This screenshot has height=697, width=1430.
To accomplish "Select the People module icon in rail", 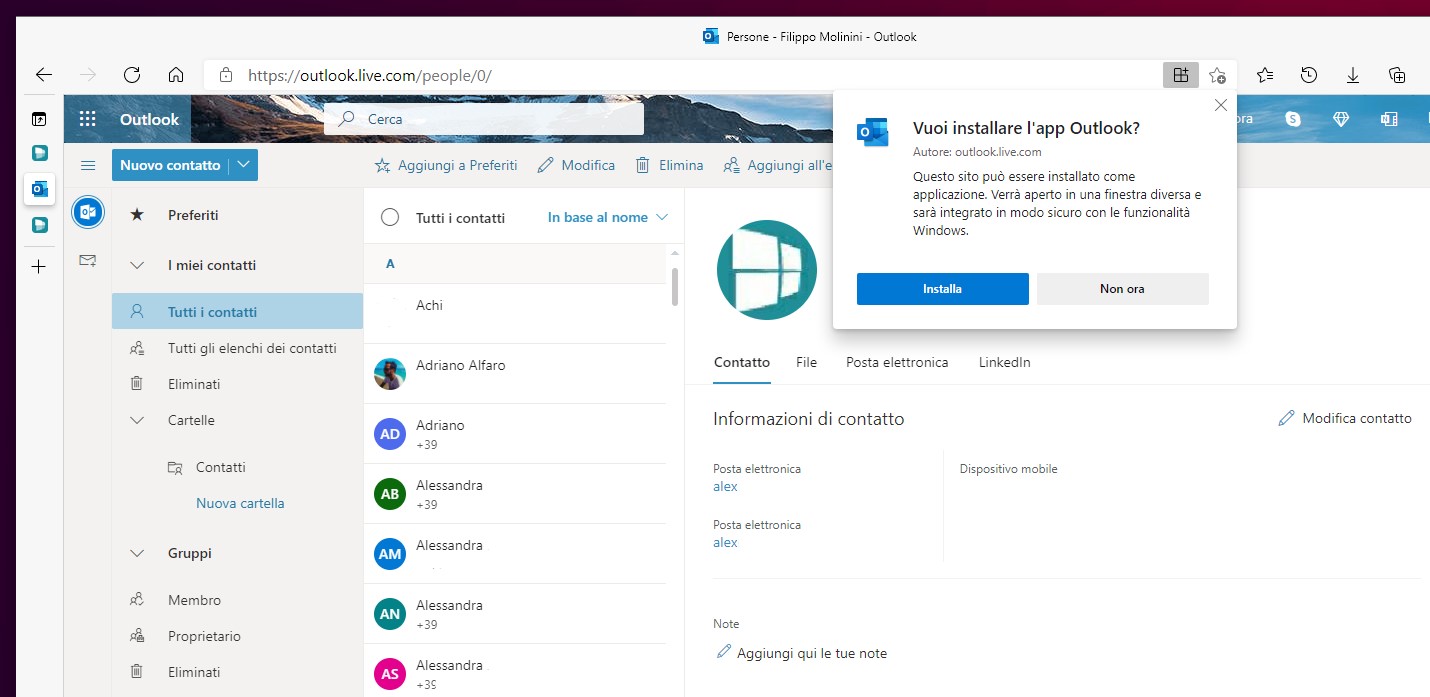I will pyautogui.click(x=88, y=212).
